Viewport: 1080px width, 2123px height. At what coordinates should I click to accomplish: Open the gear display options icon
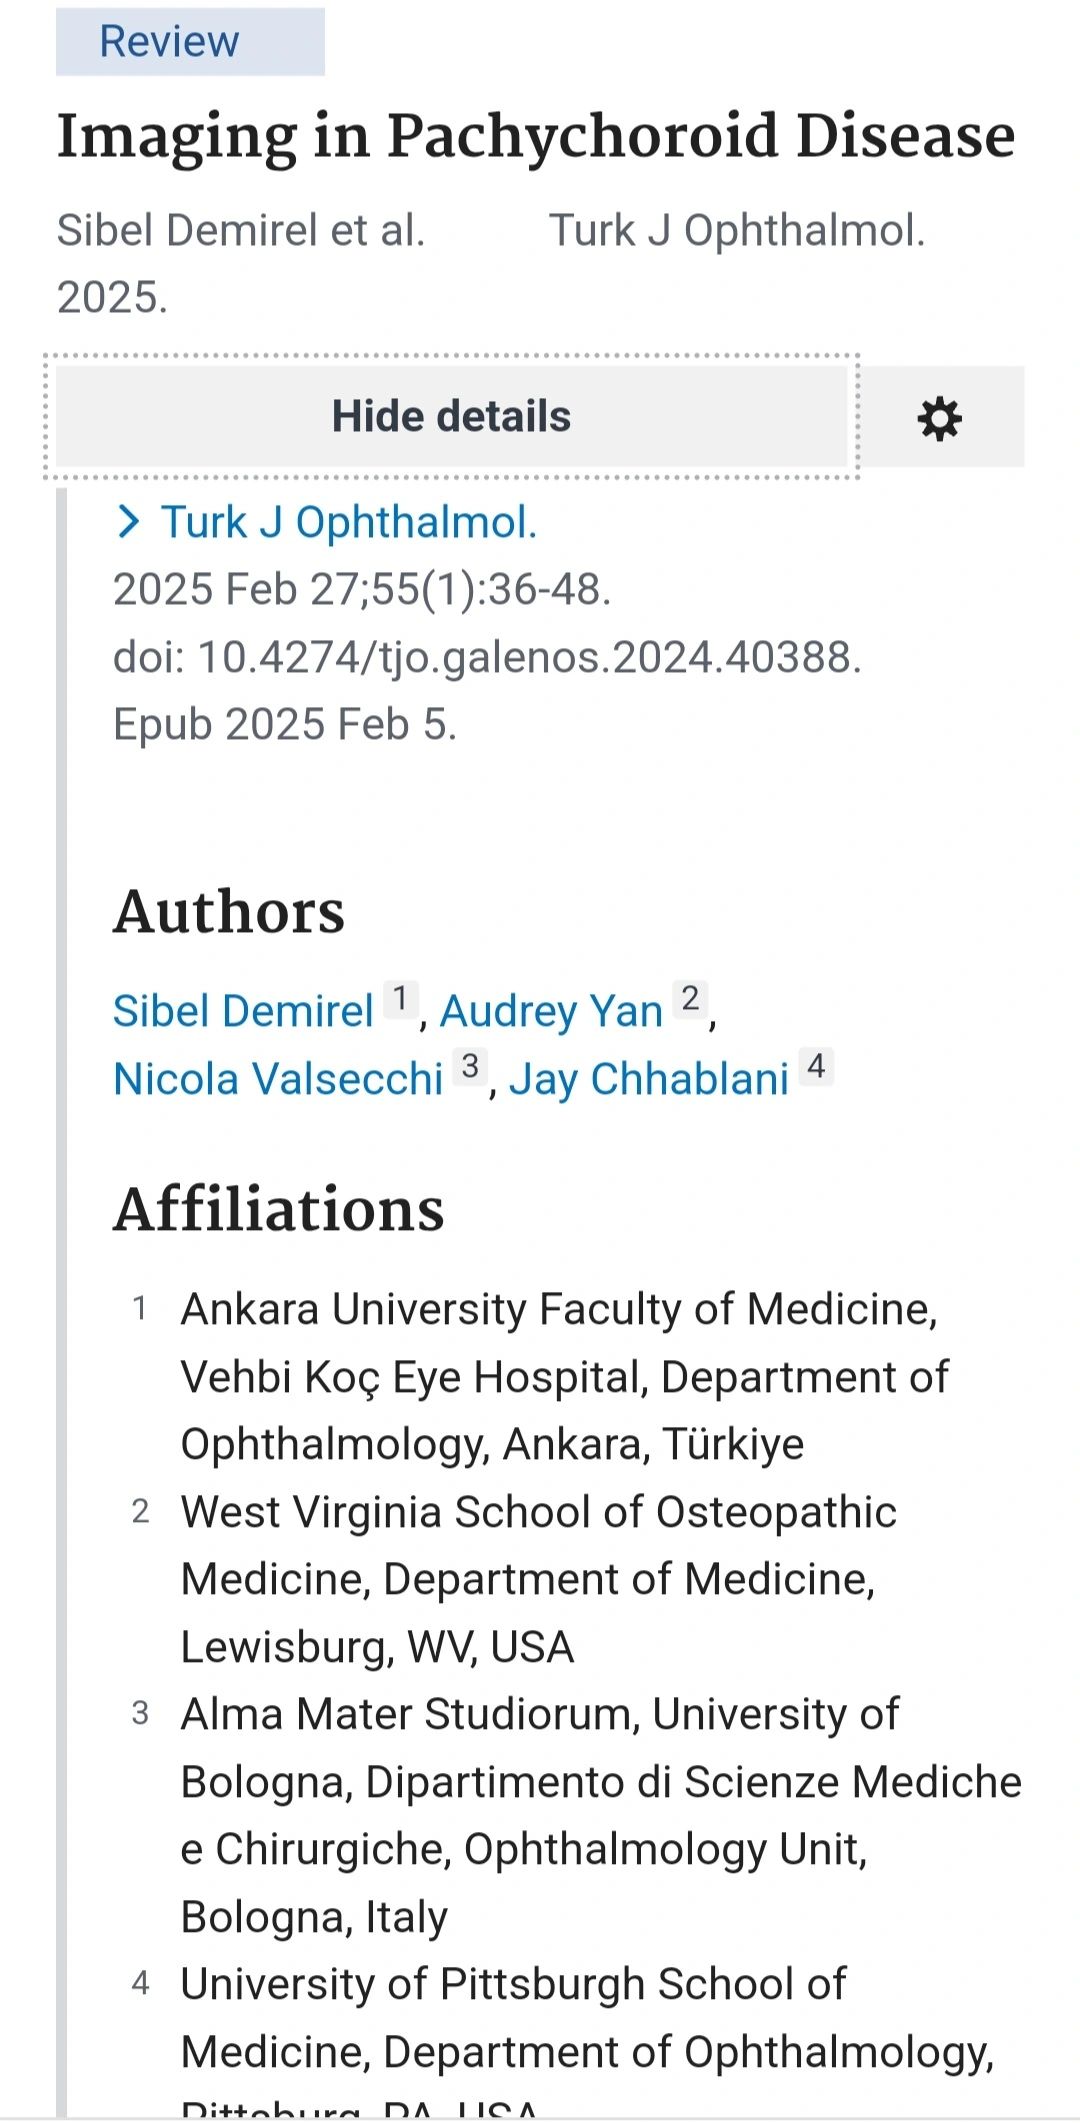point(941,417)
